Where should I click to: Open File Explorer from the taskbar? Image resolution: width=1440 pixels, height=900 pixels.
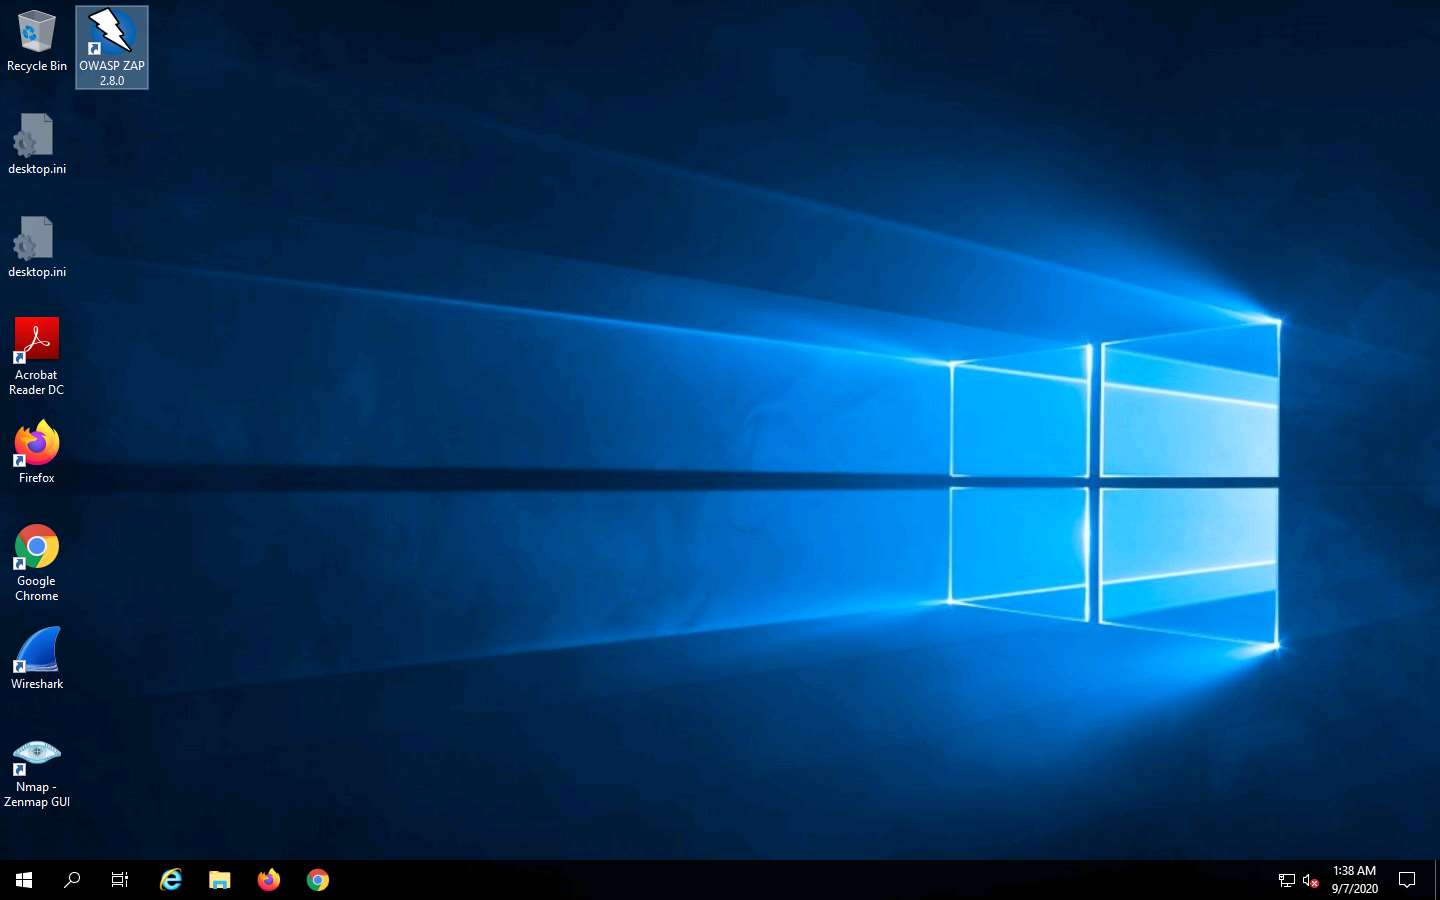click(x=219, y=880)
